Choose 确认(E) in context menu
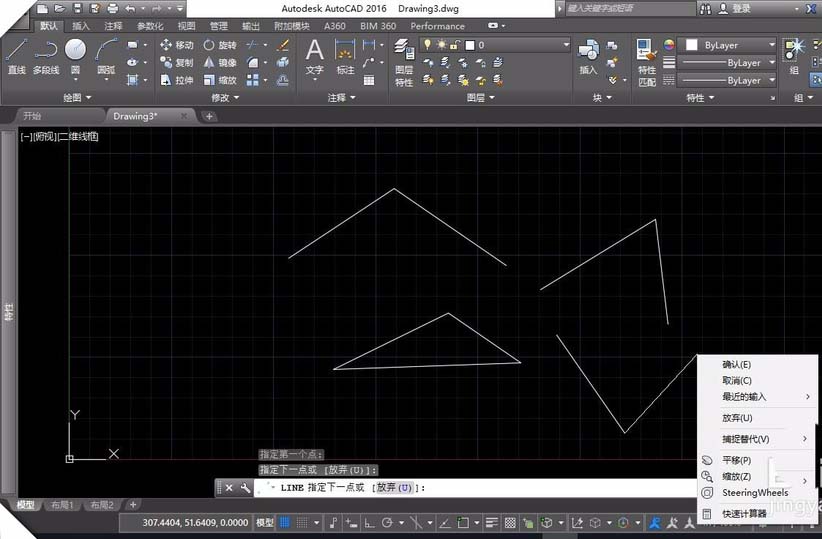 pyautogui.click(x=736, y=365)
